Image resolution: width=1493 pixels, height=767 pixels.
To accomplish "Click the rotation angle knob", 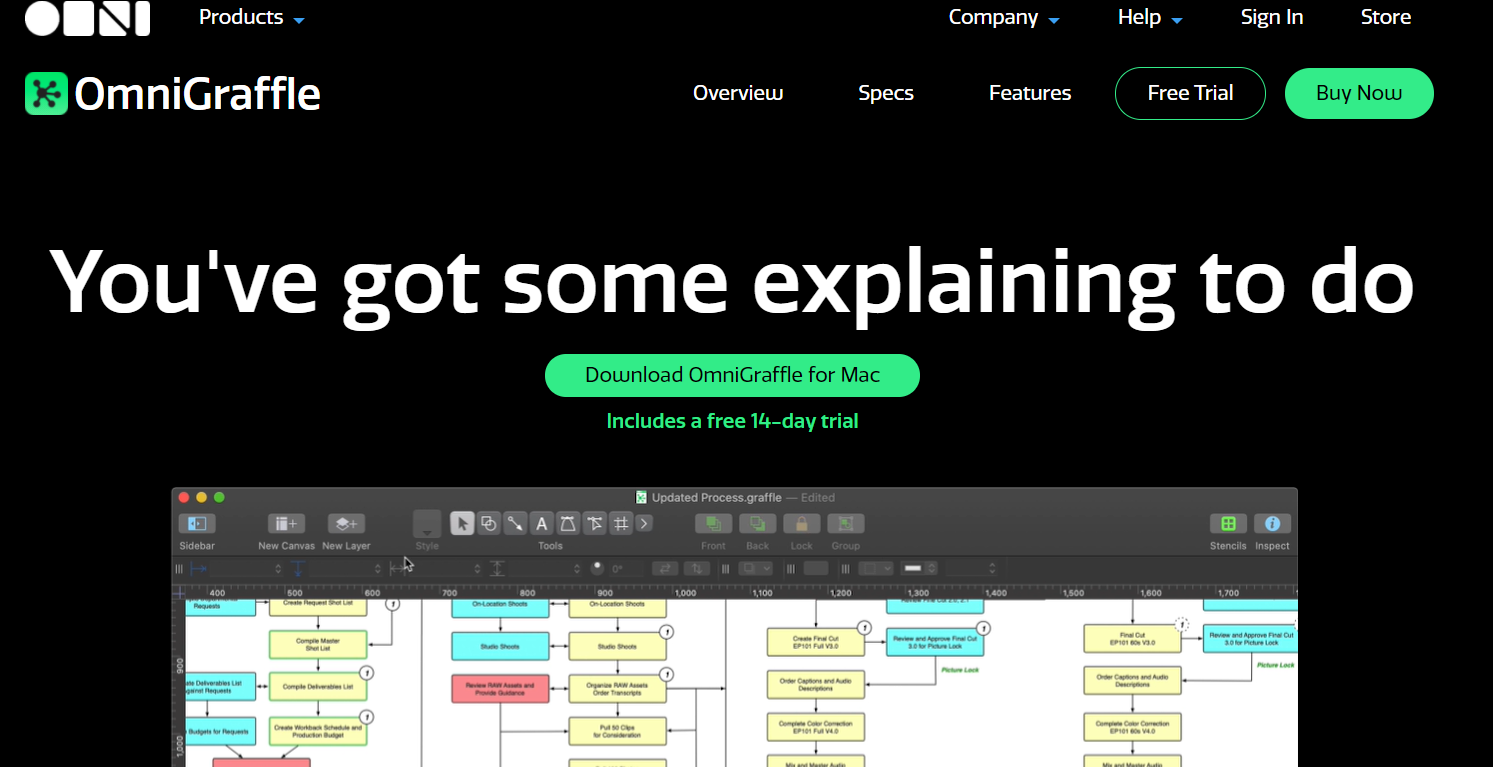I will click(598, 567).
